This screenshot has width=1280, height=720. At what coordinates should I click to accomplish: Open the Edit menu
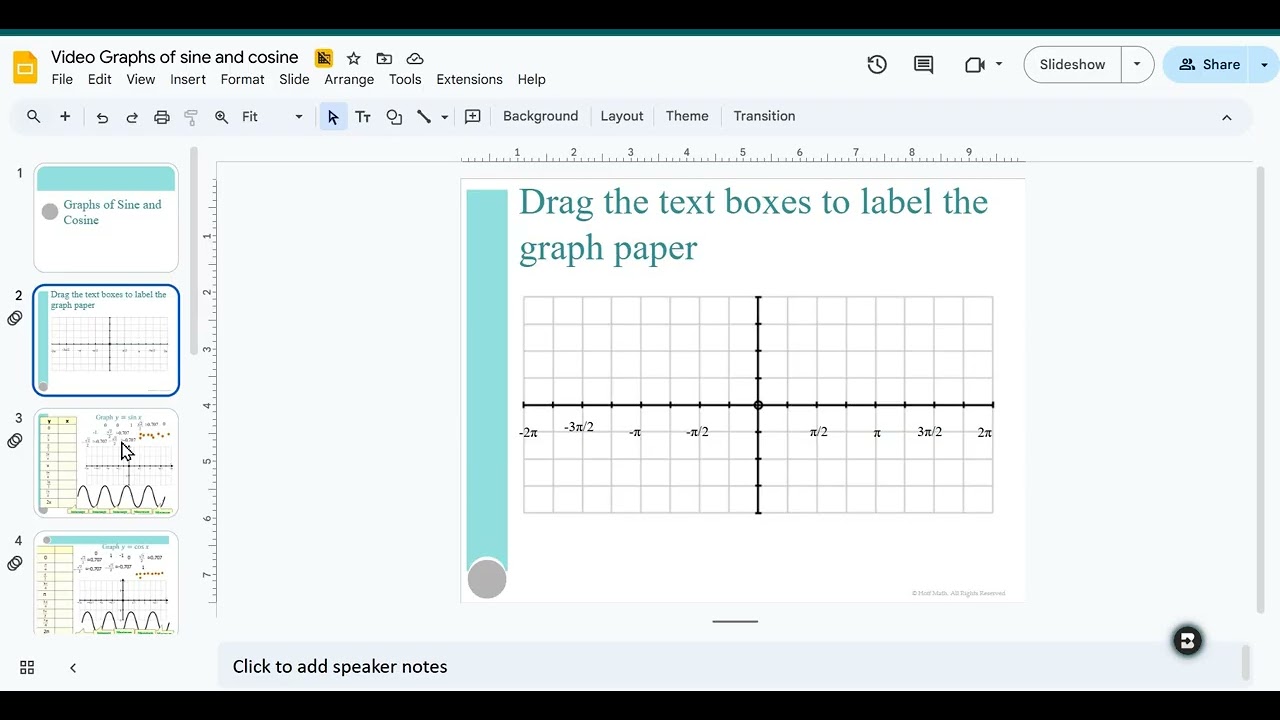(x=99, y=80)
